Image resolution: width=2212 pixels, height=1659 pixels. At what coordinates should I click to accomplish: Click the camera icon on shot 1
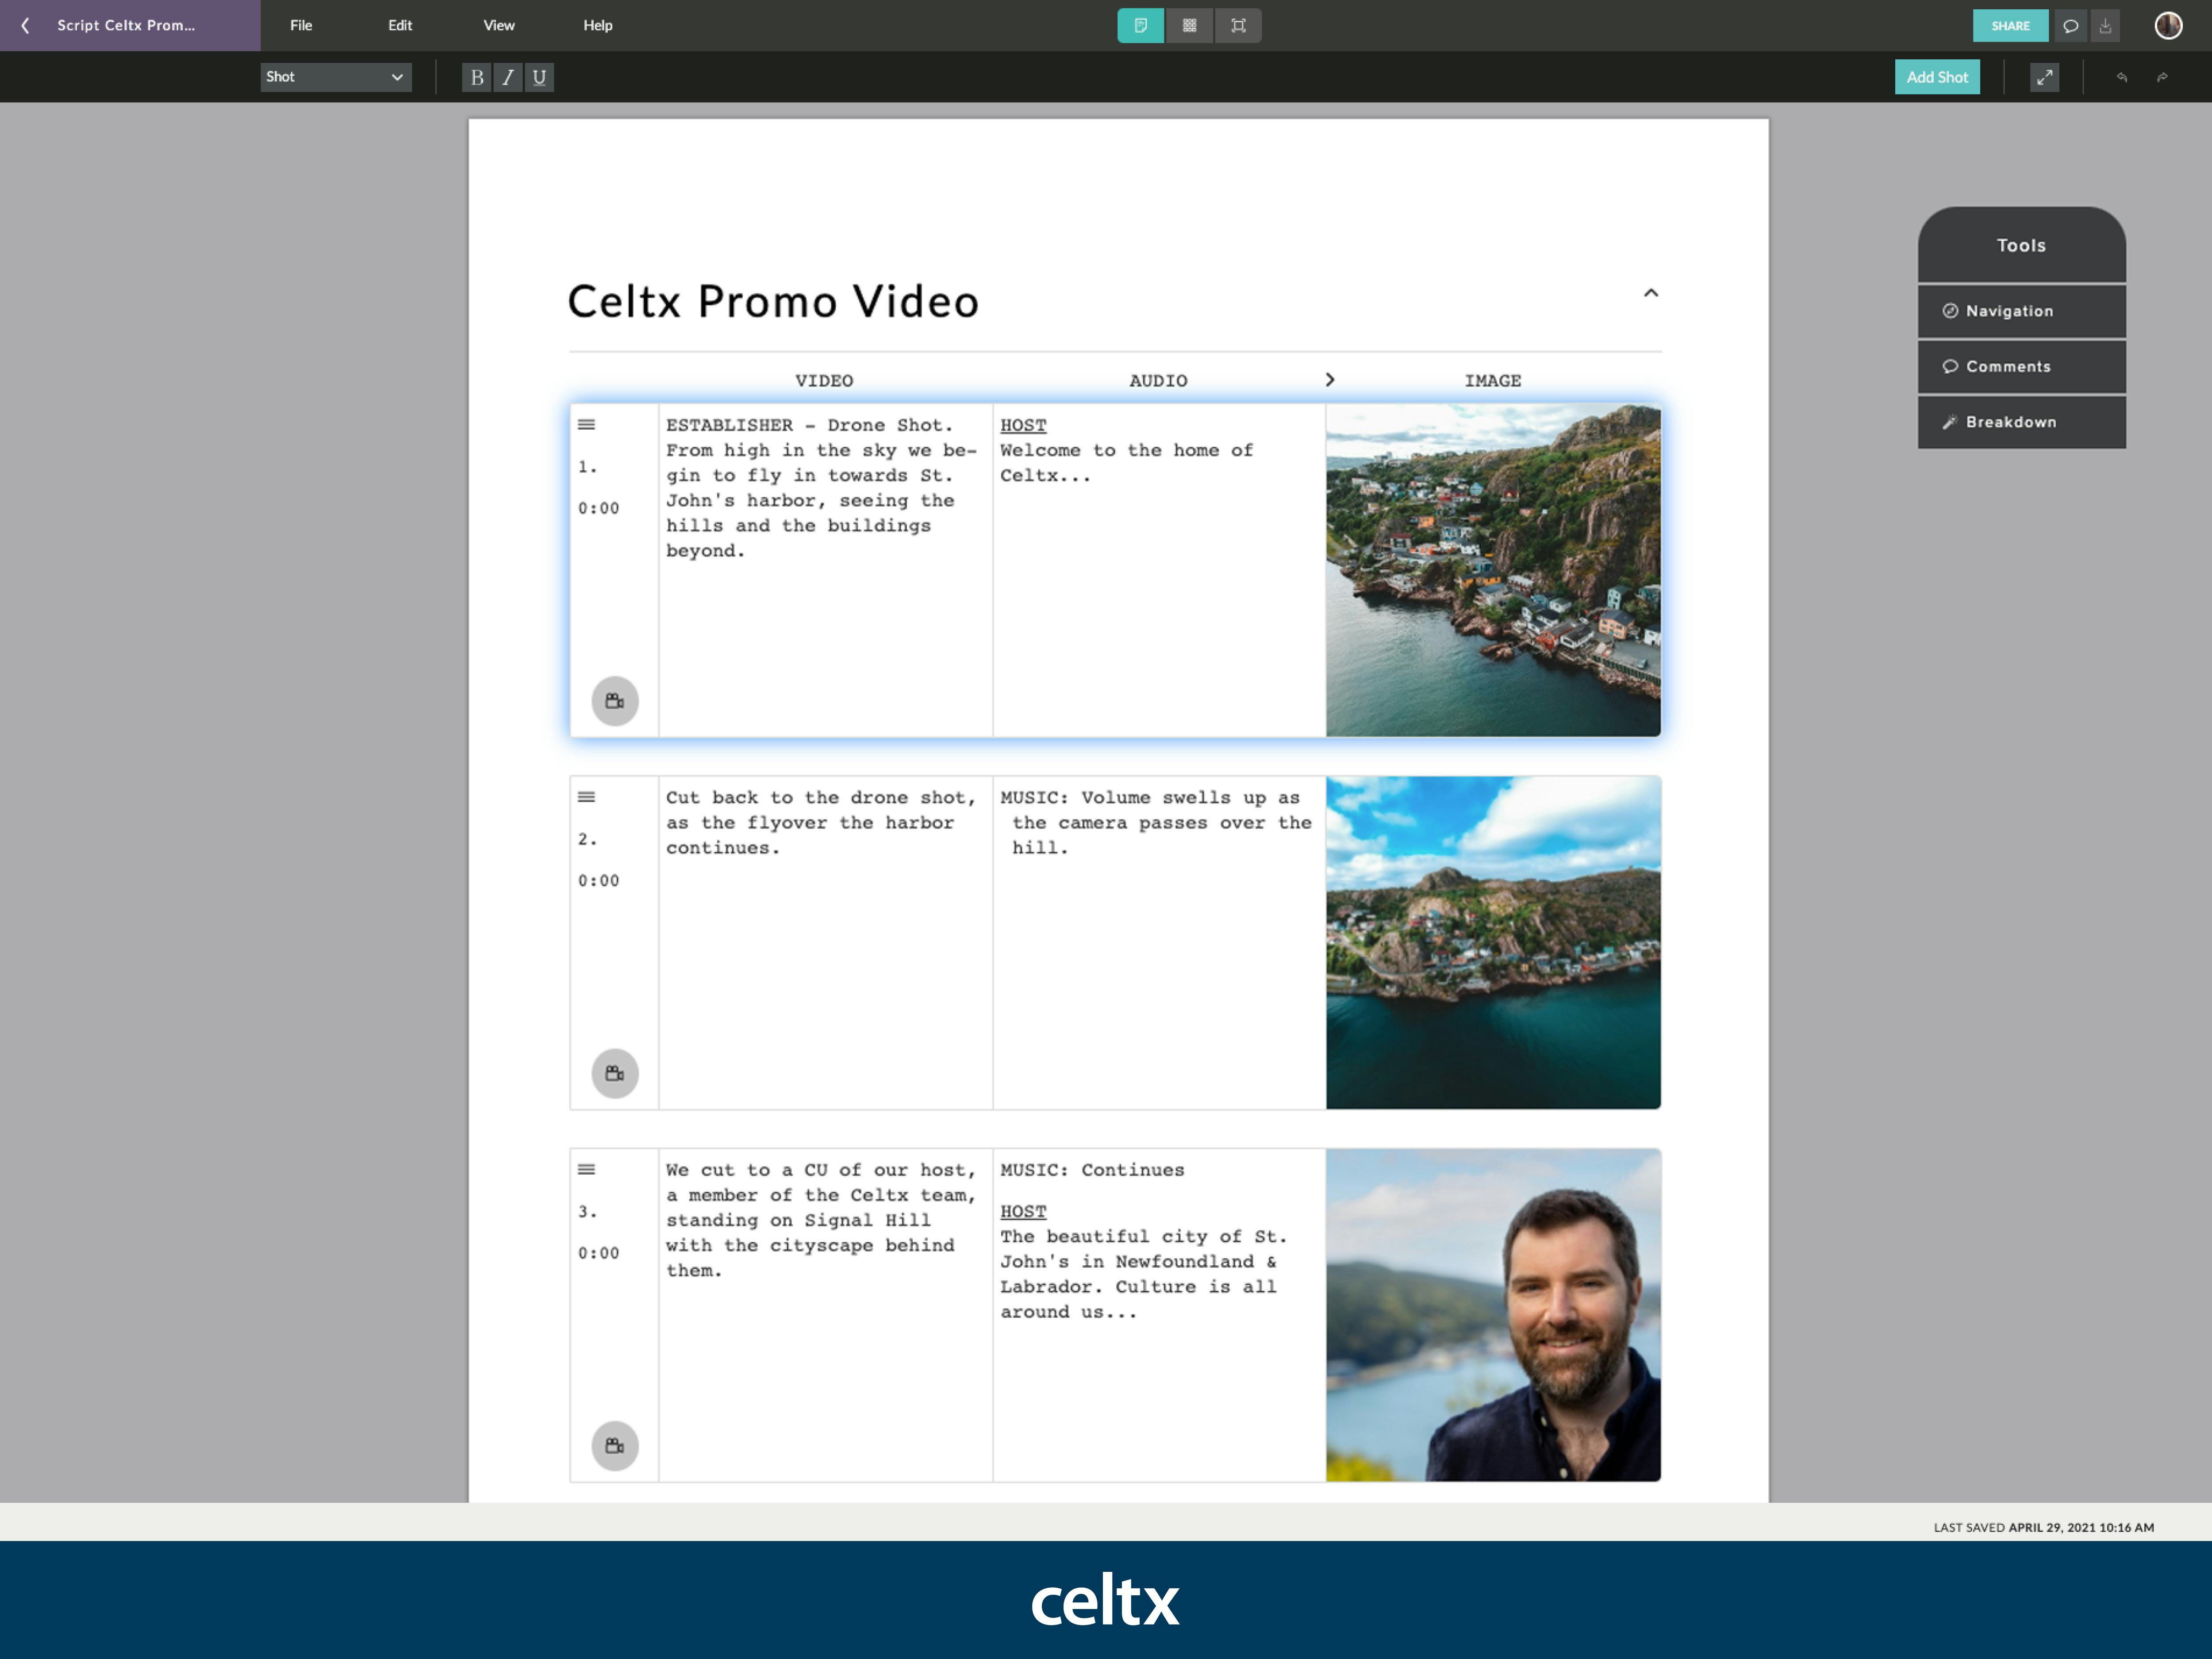pyautogui.click(x=614, y=701)
